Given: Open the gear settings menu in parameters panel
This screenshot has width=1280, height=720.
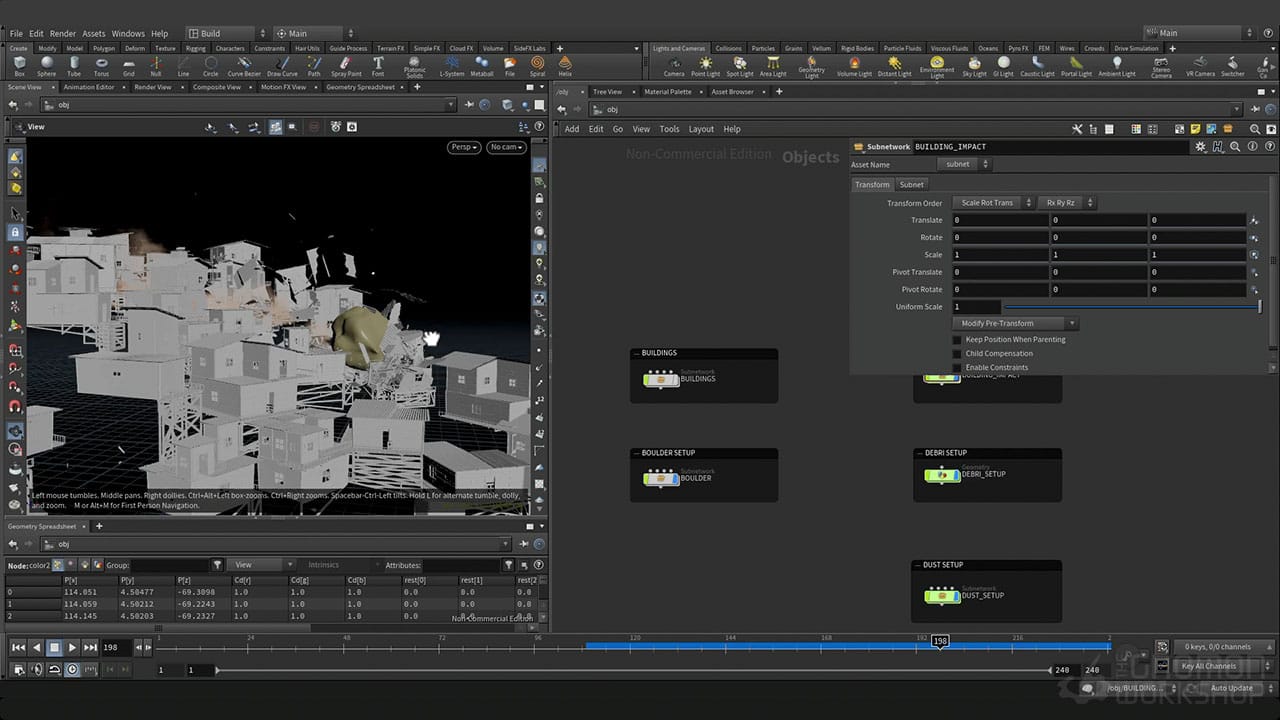Looking at the screenshot, I should (x=1199, y=147).
